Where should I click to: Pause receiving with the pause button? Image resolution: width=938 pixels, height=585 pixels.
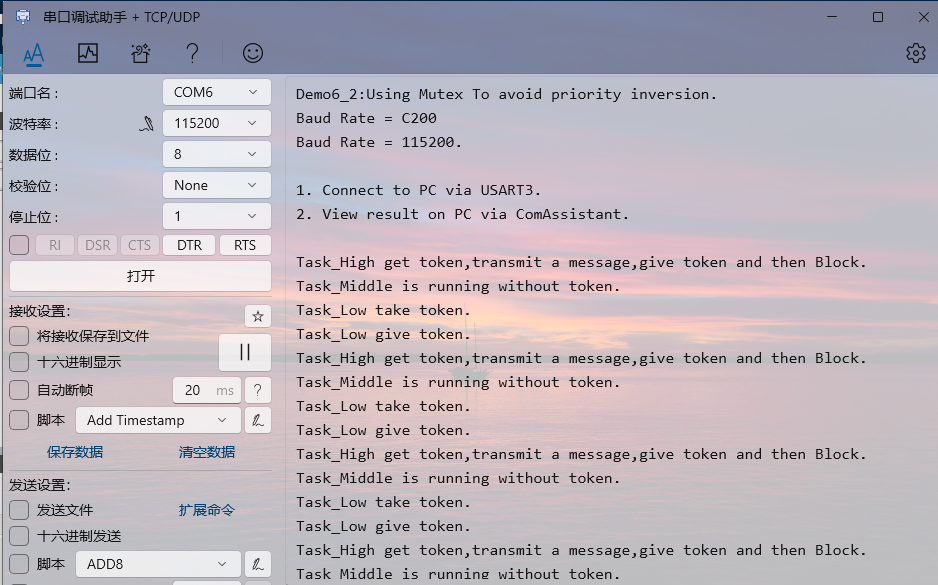pyautogui.click(x=245, y=352)
